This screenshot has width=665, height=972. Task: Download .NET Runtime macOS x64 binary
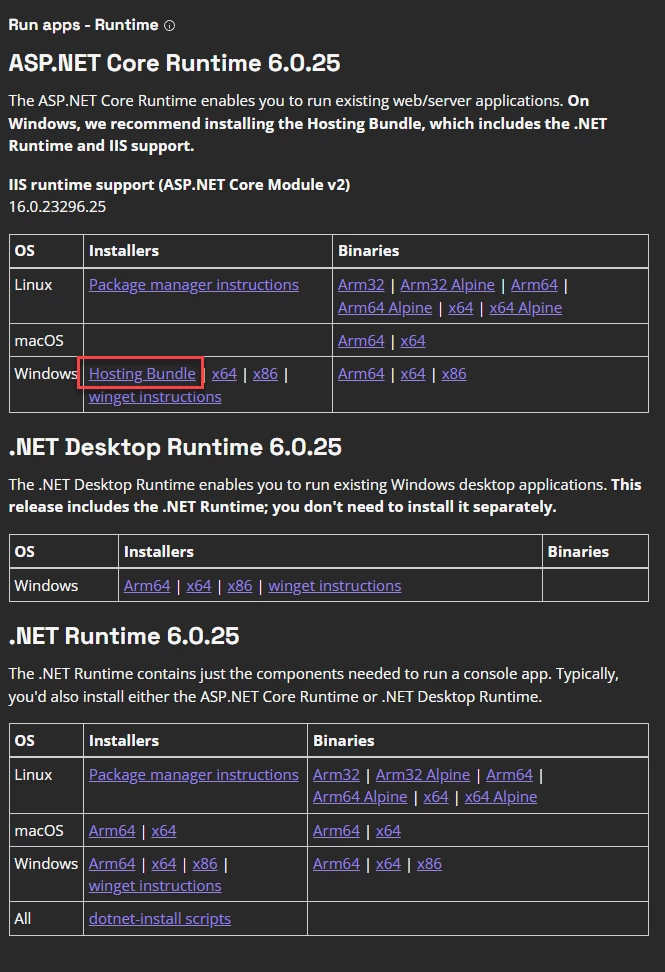tap(388, 831)
